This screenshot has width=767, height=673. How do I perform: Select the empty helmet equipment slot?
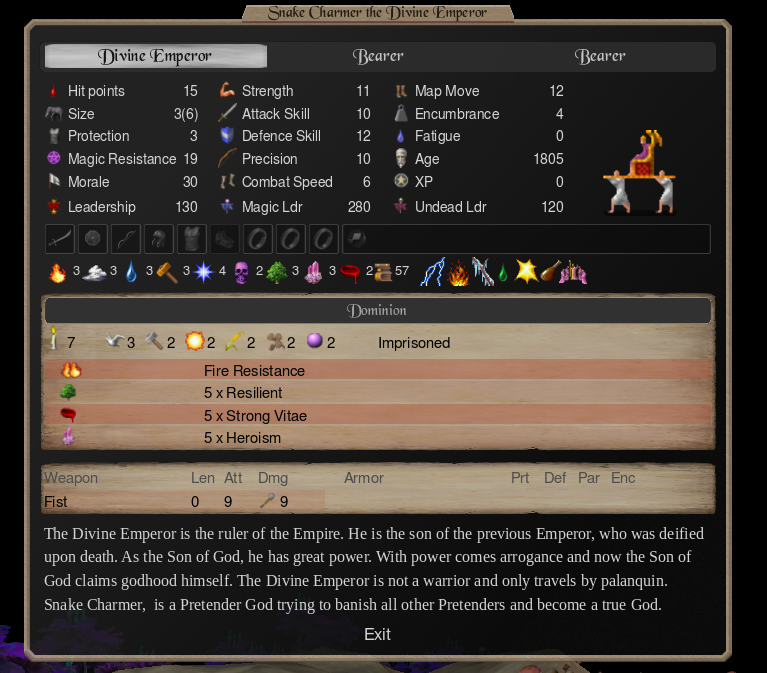pos(158,239)
